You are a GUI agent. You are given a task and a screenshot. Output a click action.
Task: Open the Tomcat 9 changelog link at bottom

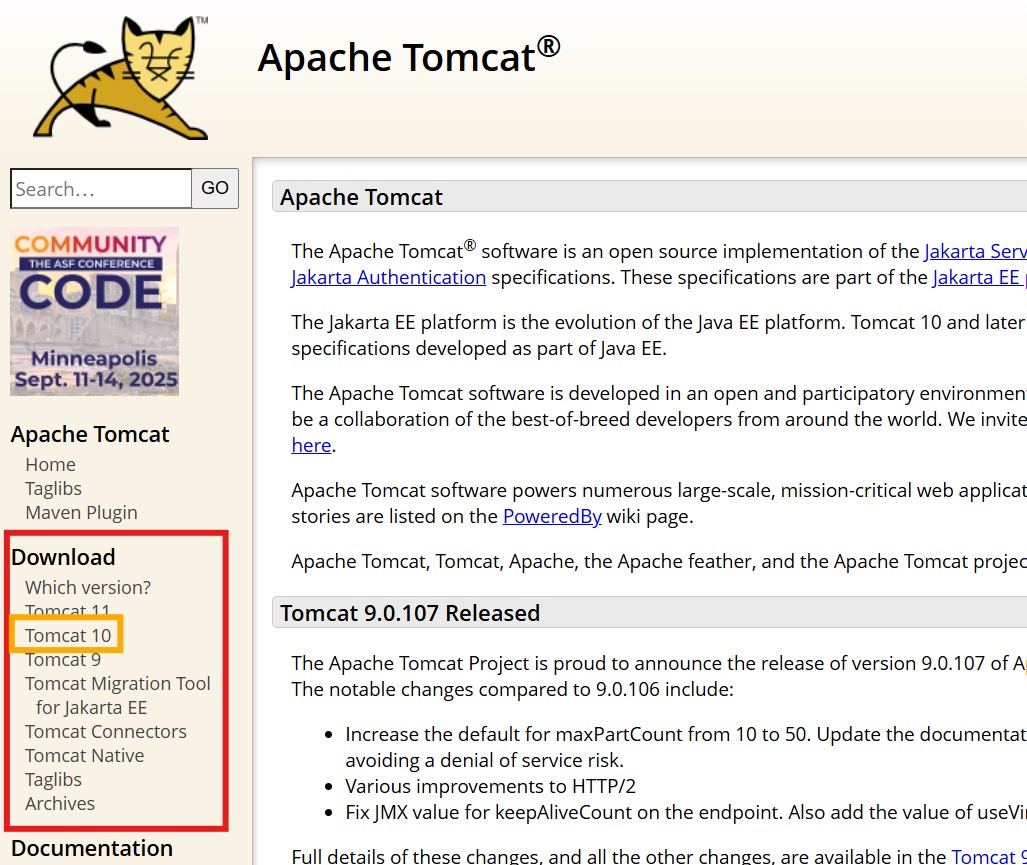(x=989, y=855)
